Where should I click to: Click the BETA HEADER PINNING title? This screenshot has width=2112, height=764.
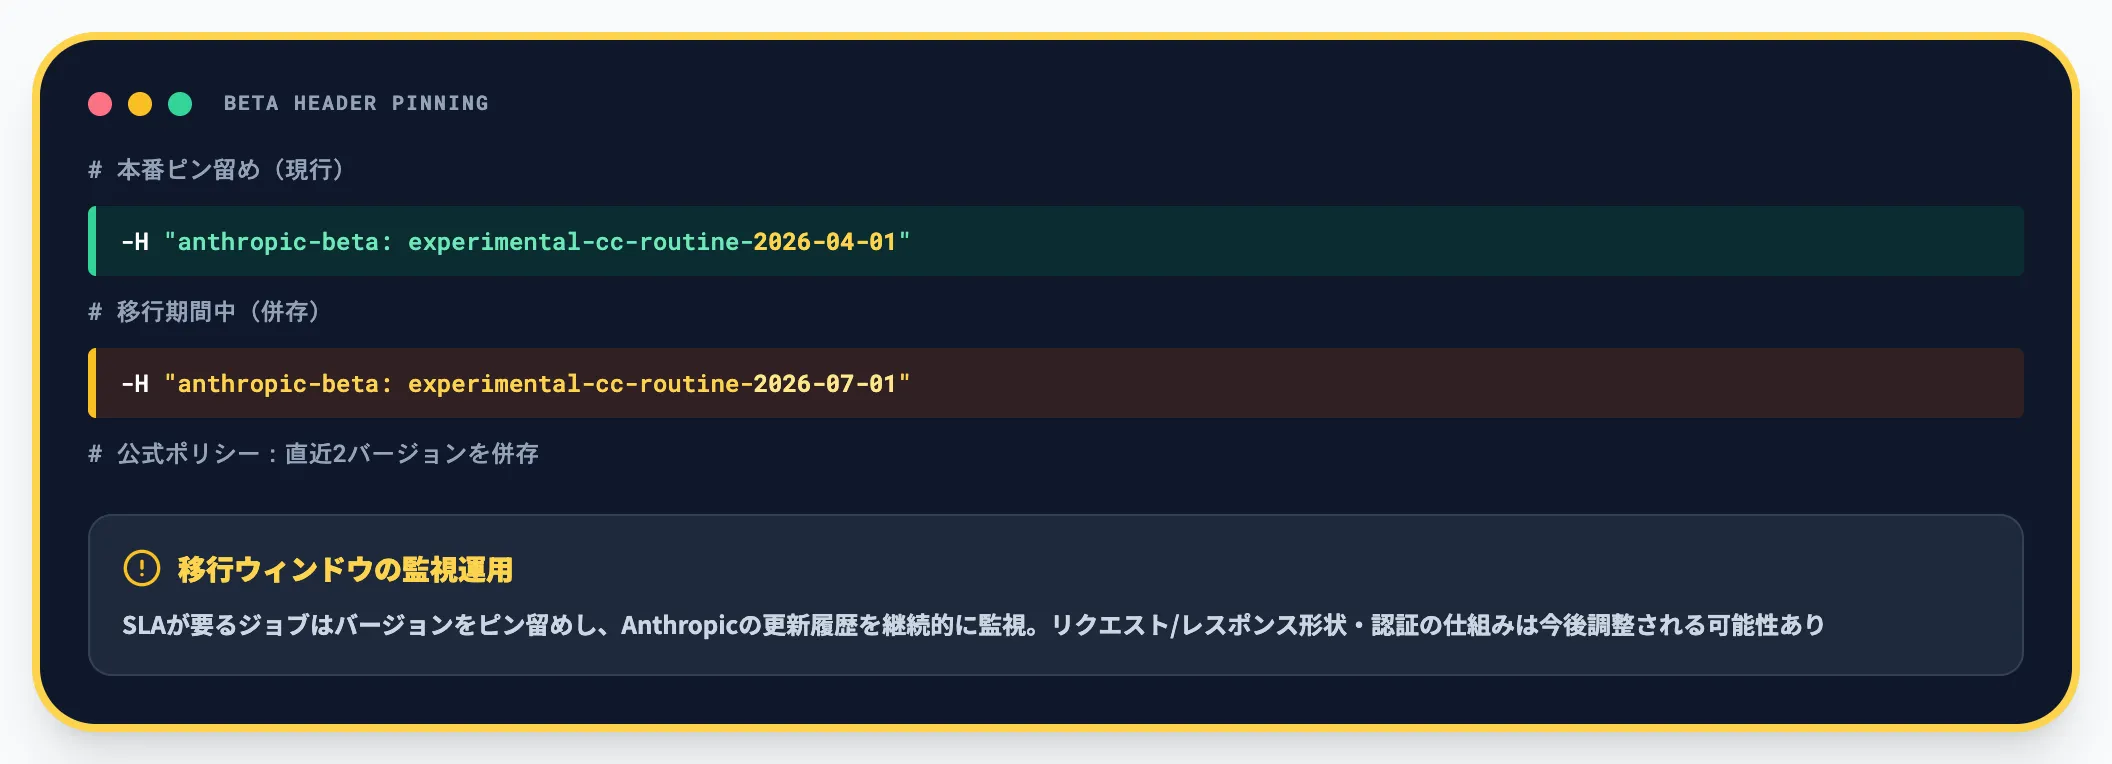click(x=356, y=103)
